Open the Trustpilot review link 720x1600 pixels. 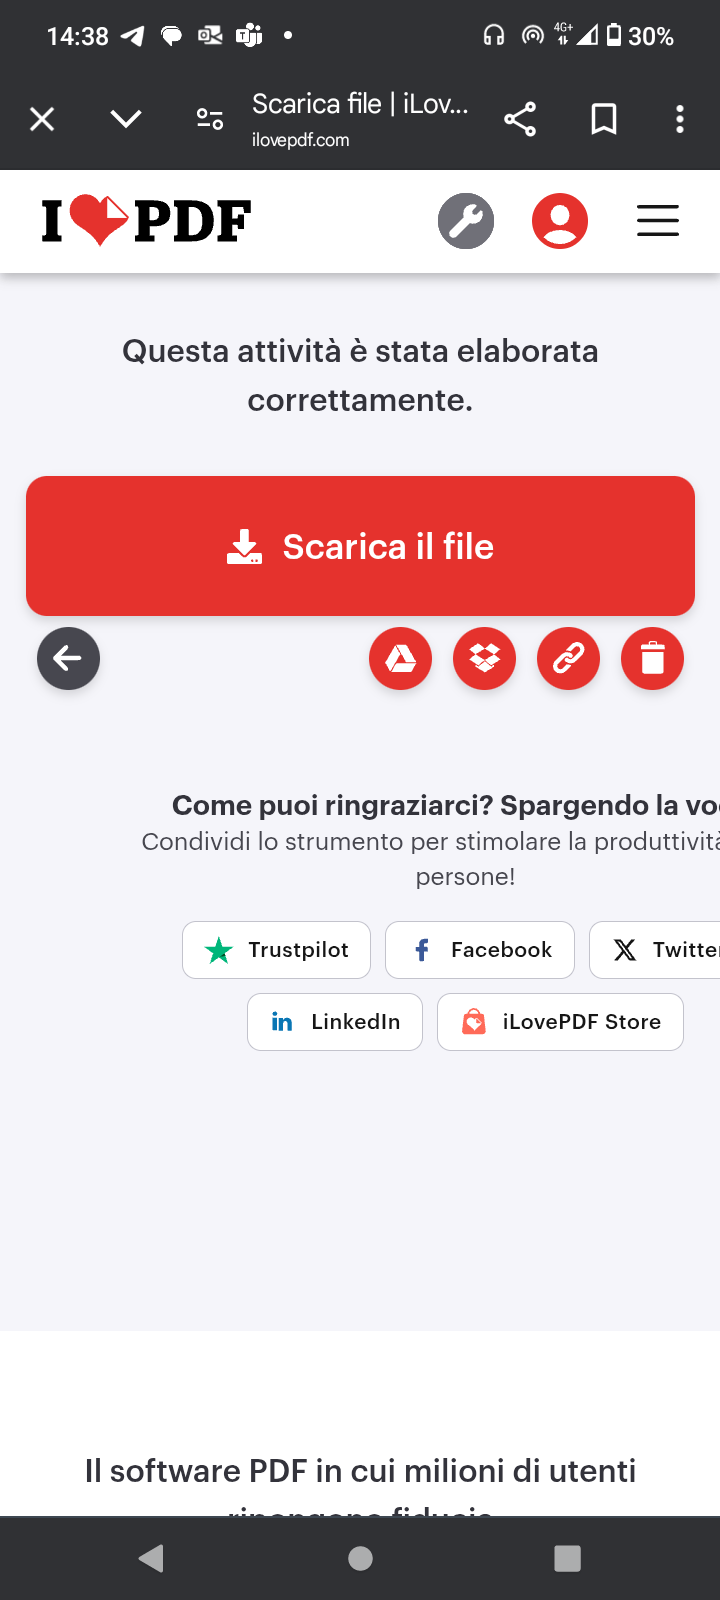click(277, 950)
